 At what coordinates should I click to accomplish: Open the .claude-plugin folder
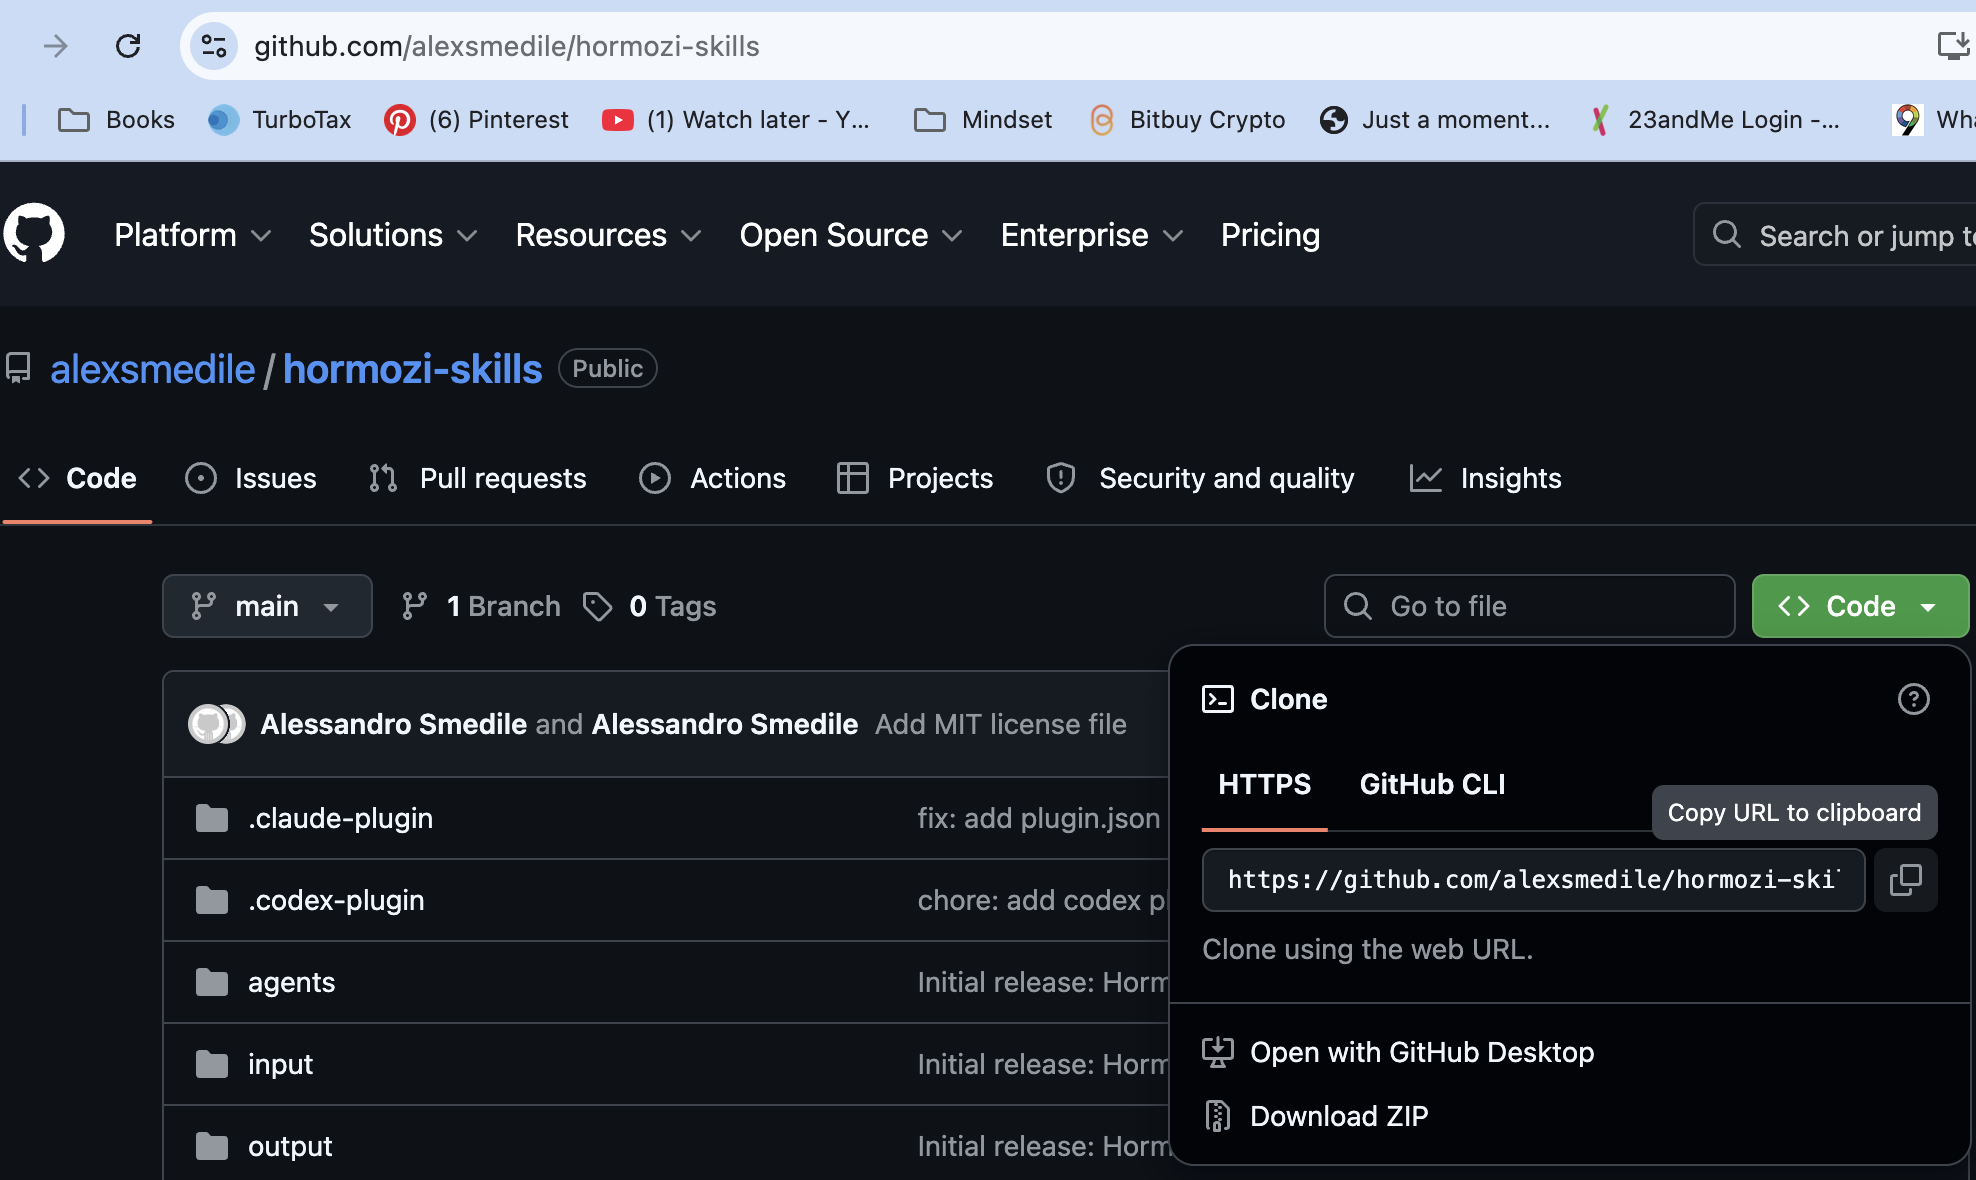(340, 819)
